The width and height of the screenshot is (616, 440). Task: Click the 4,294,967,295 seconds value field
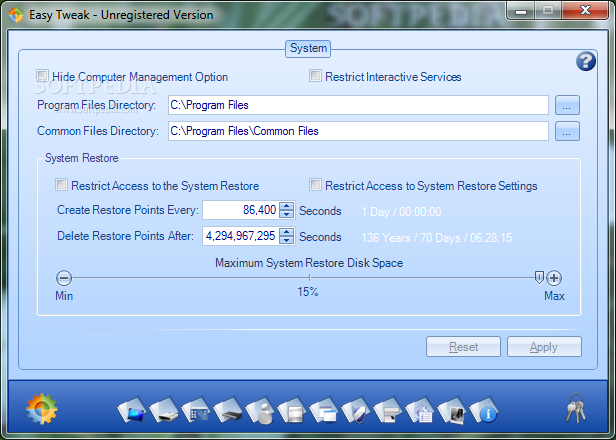tap(241, 236)
